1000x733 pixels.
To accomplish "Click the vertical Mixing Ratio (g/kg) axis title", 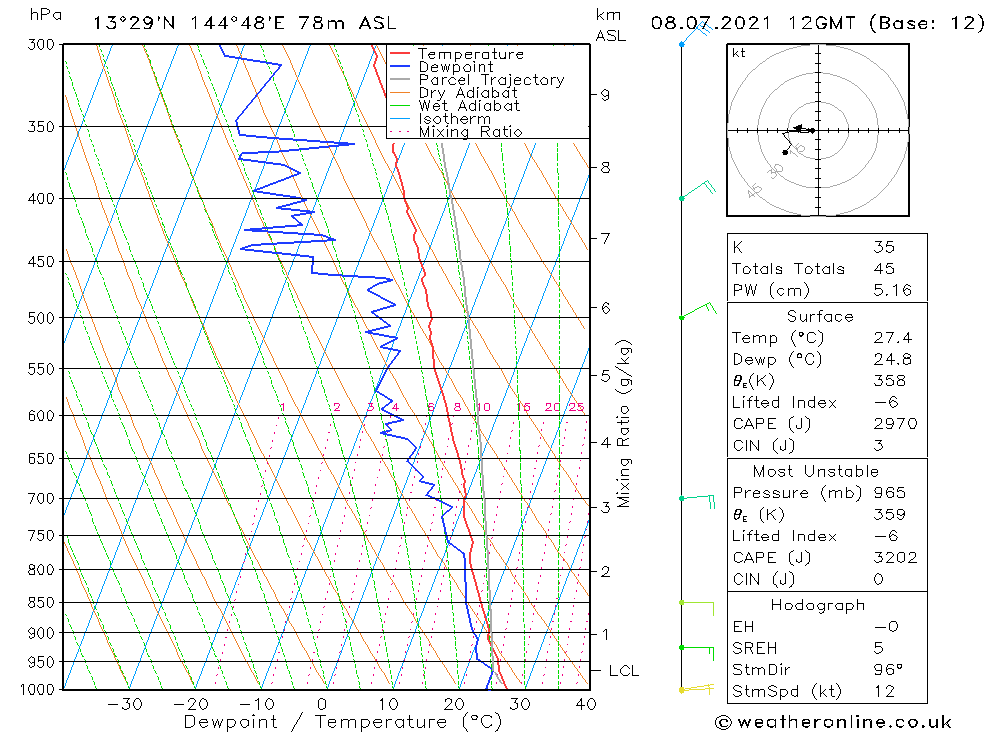I will pyautogui.click(x=624, y=424).
